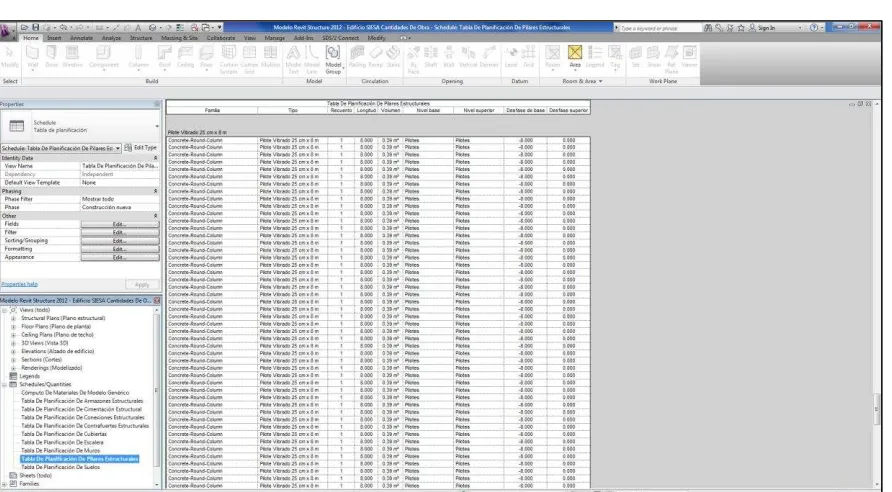Select the Door tool
The height and width of the screenshot is (492, 892).
tap(51, 57)
